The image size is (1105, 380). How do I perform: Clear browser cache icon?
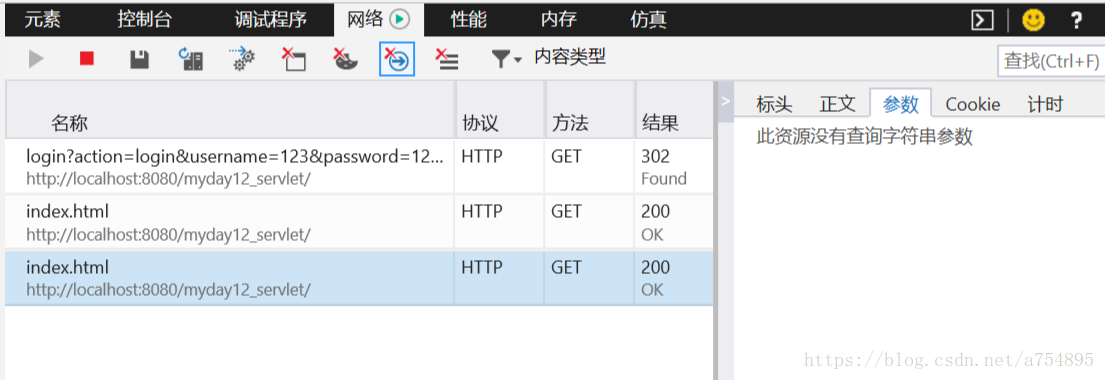point(294,59)
